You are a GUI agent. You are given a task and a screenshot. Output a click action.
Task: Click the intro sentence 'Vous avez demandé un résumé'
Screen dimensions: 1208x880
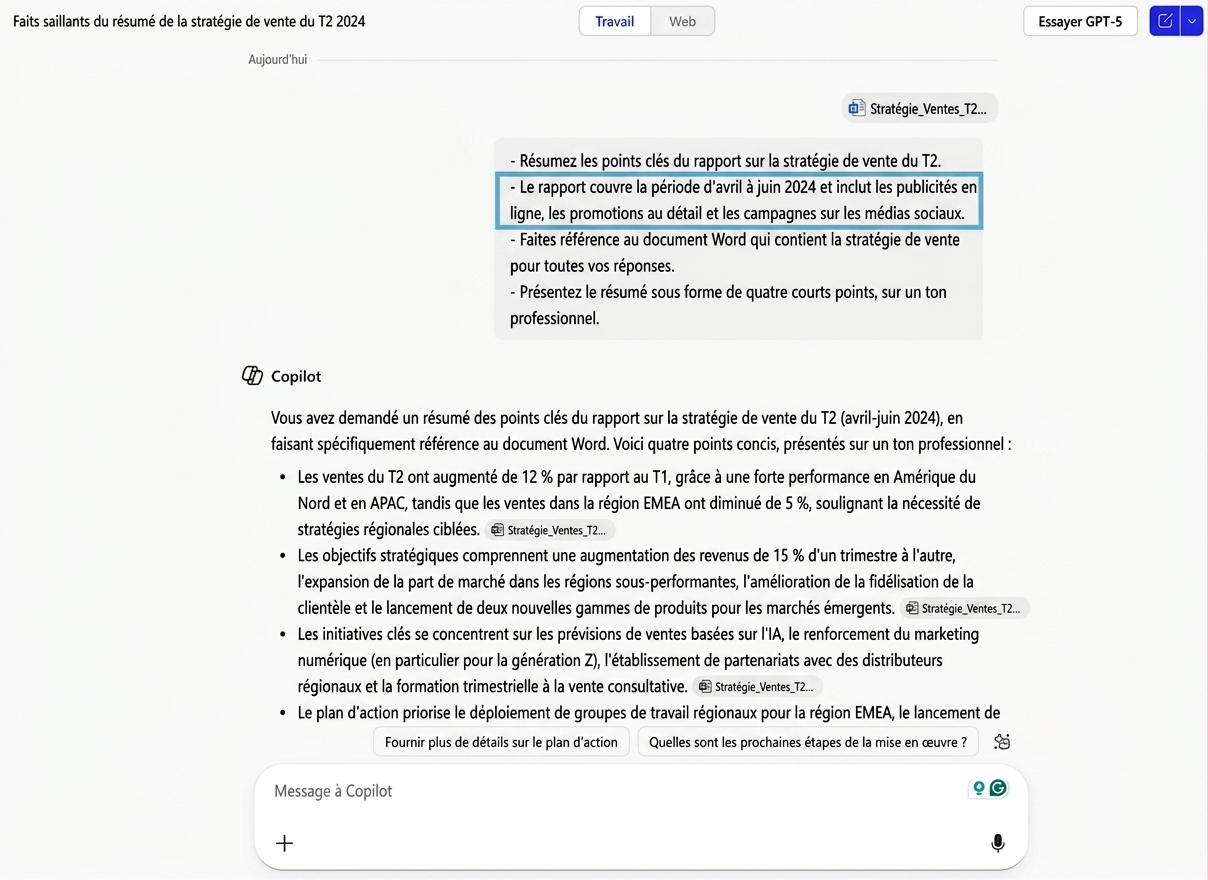[641, 431]
